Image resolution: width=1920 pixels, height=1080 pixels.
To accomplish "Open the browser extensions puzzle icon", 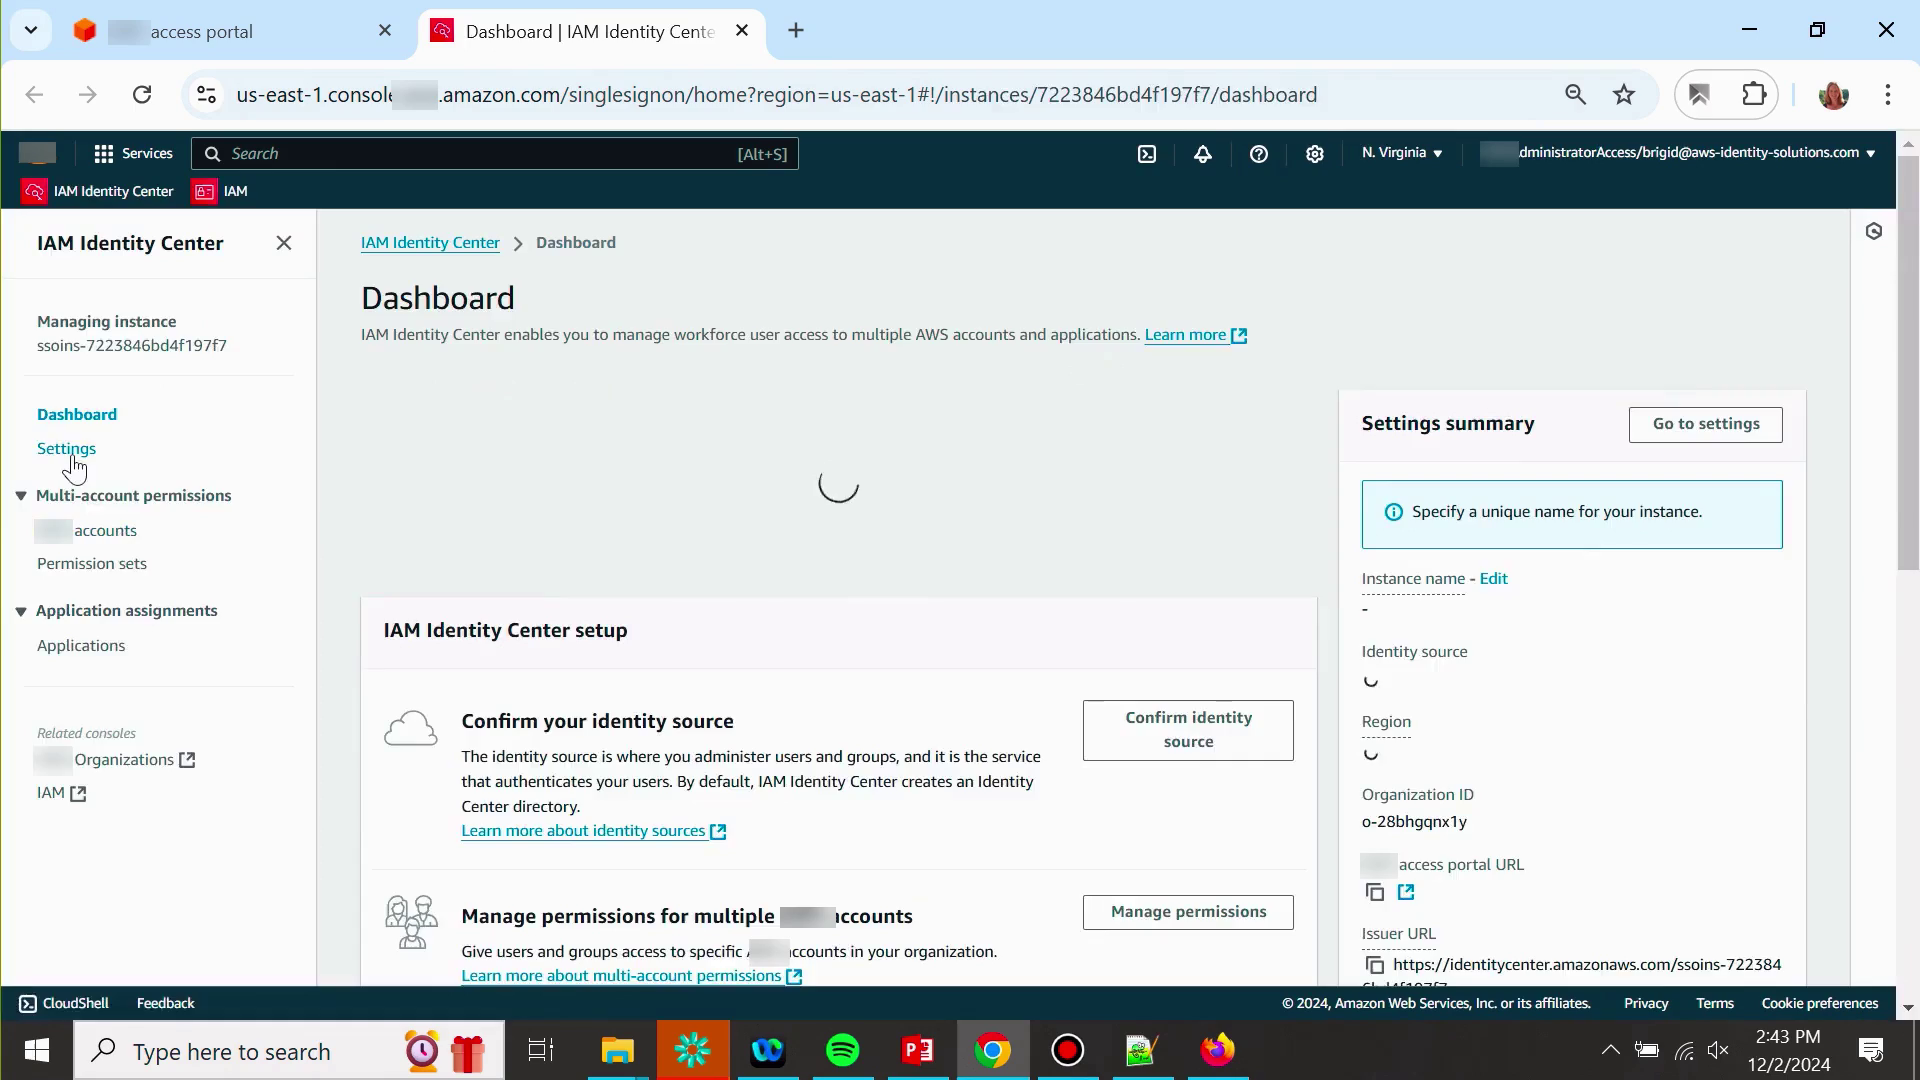I will tap(1754, 95).
